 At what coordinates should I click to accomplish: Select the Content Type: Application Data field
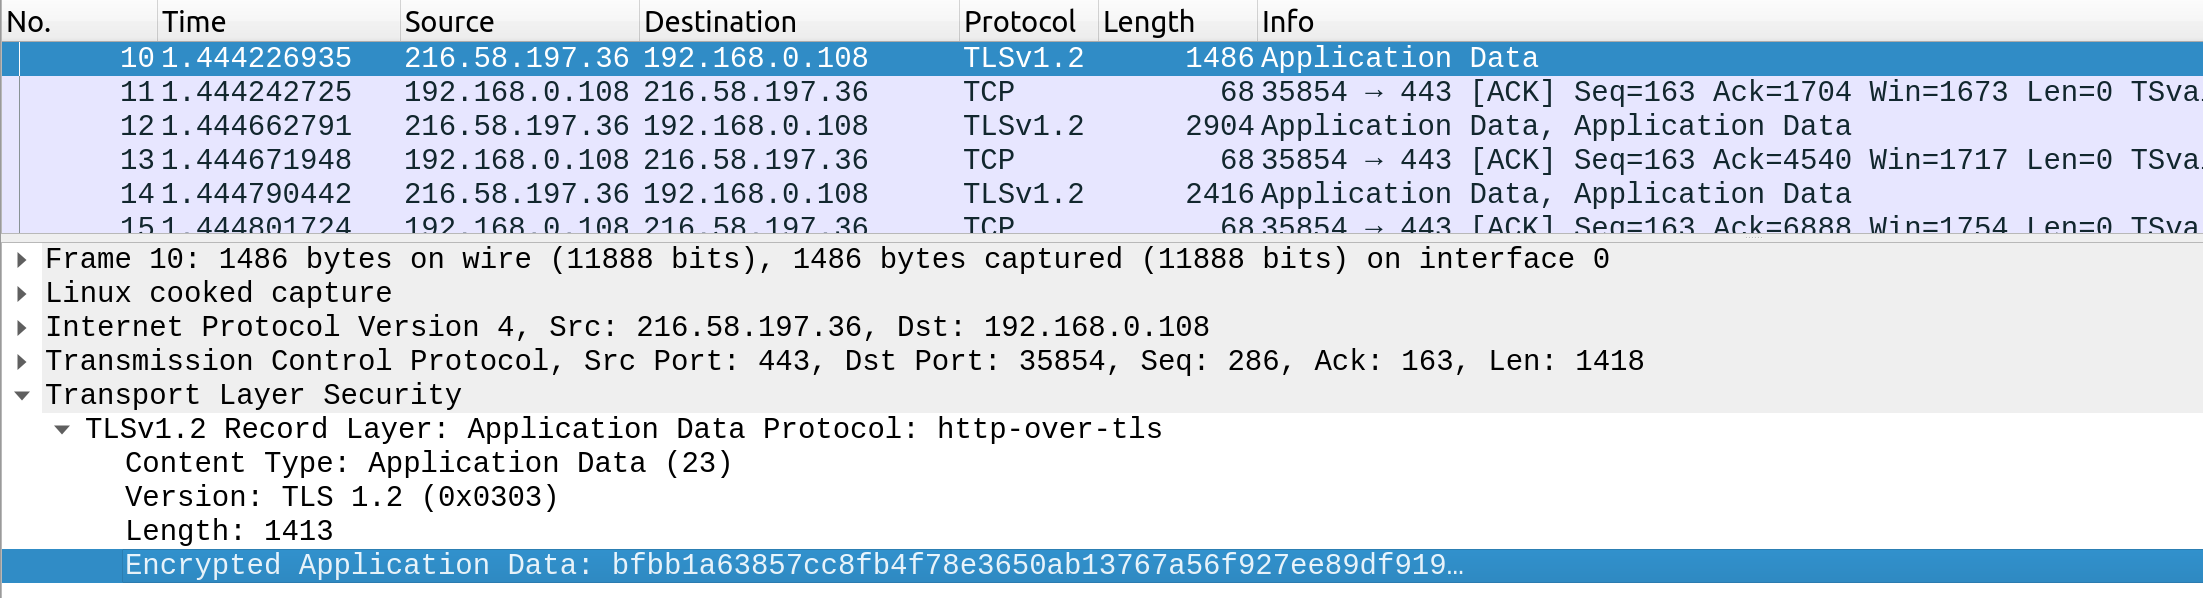(428, 464)
